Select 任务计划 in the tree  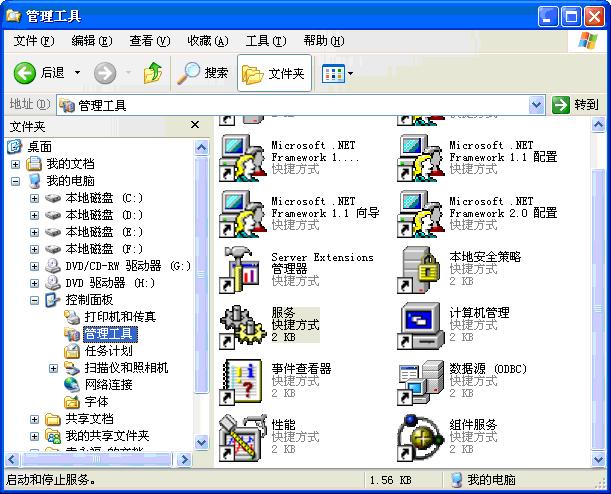pos(109,351)
